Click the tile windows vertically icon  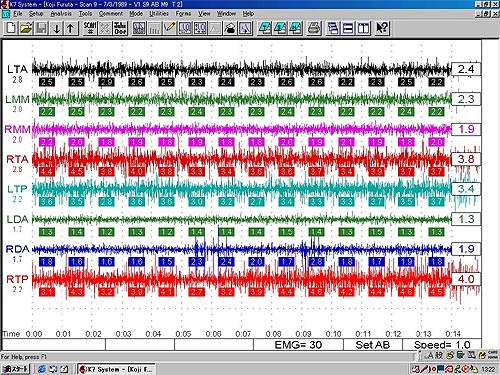point(363,28)
